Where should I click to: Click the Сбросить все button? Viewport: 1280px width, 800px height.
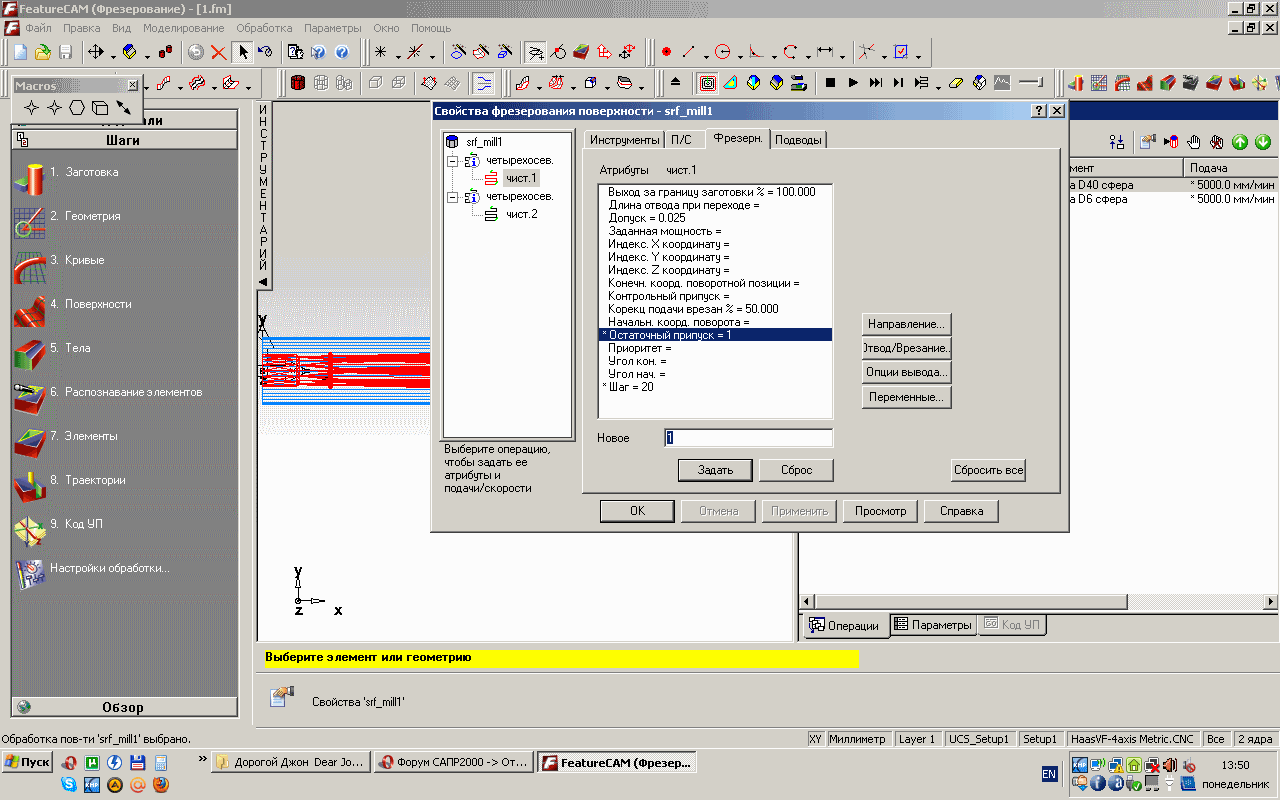(x=988, y=470)
